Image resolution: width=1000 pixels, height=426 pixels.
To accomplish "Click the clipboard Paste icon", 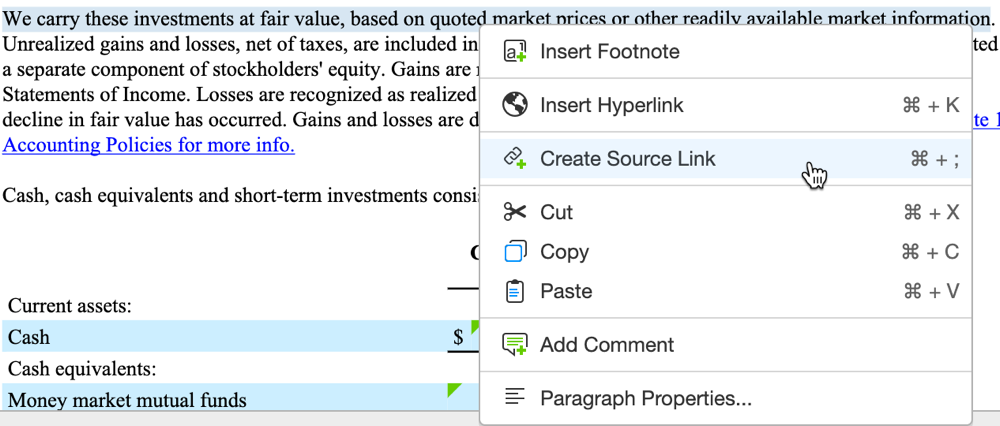I will click(515, 291).
